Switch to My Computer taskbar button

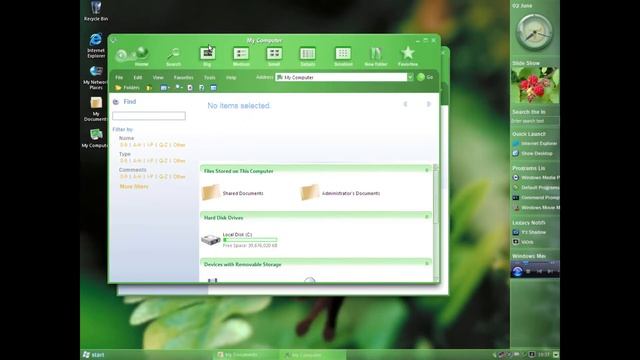[x=312, y=355]
